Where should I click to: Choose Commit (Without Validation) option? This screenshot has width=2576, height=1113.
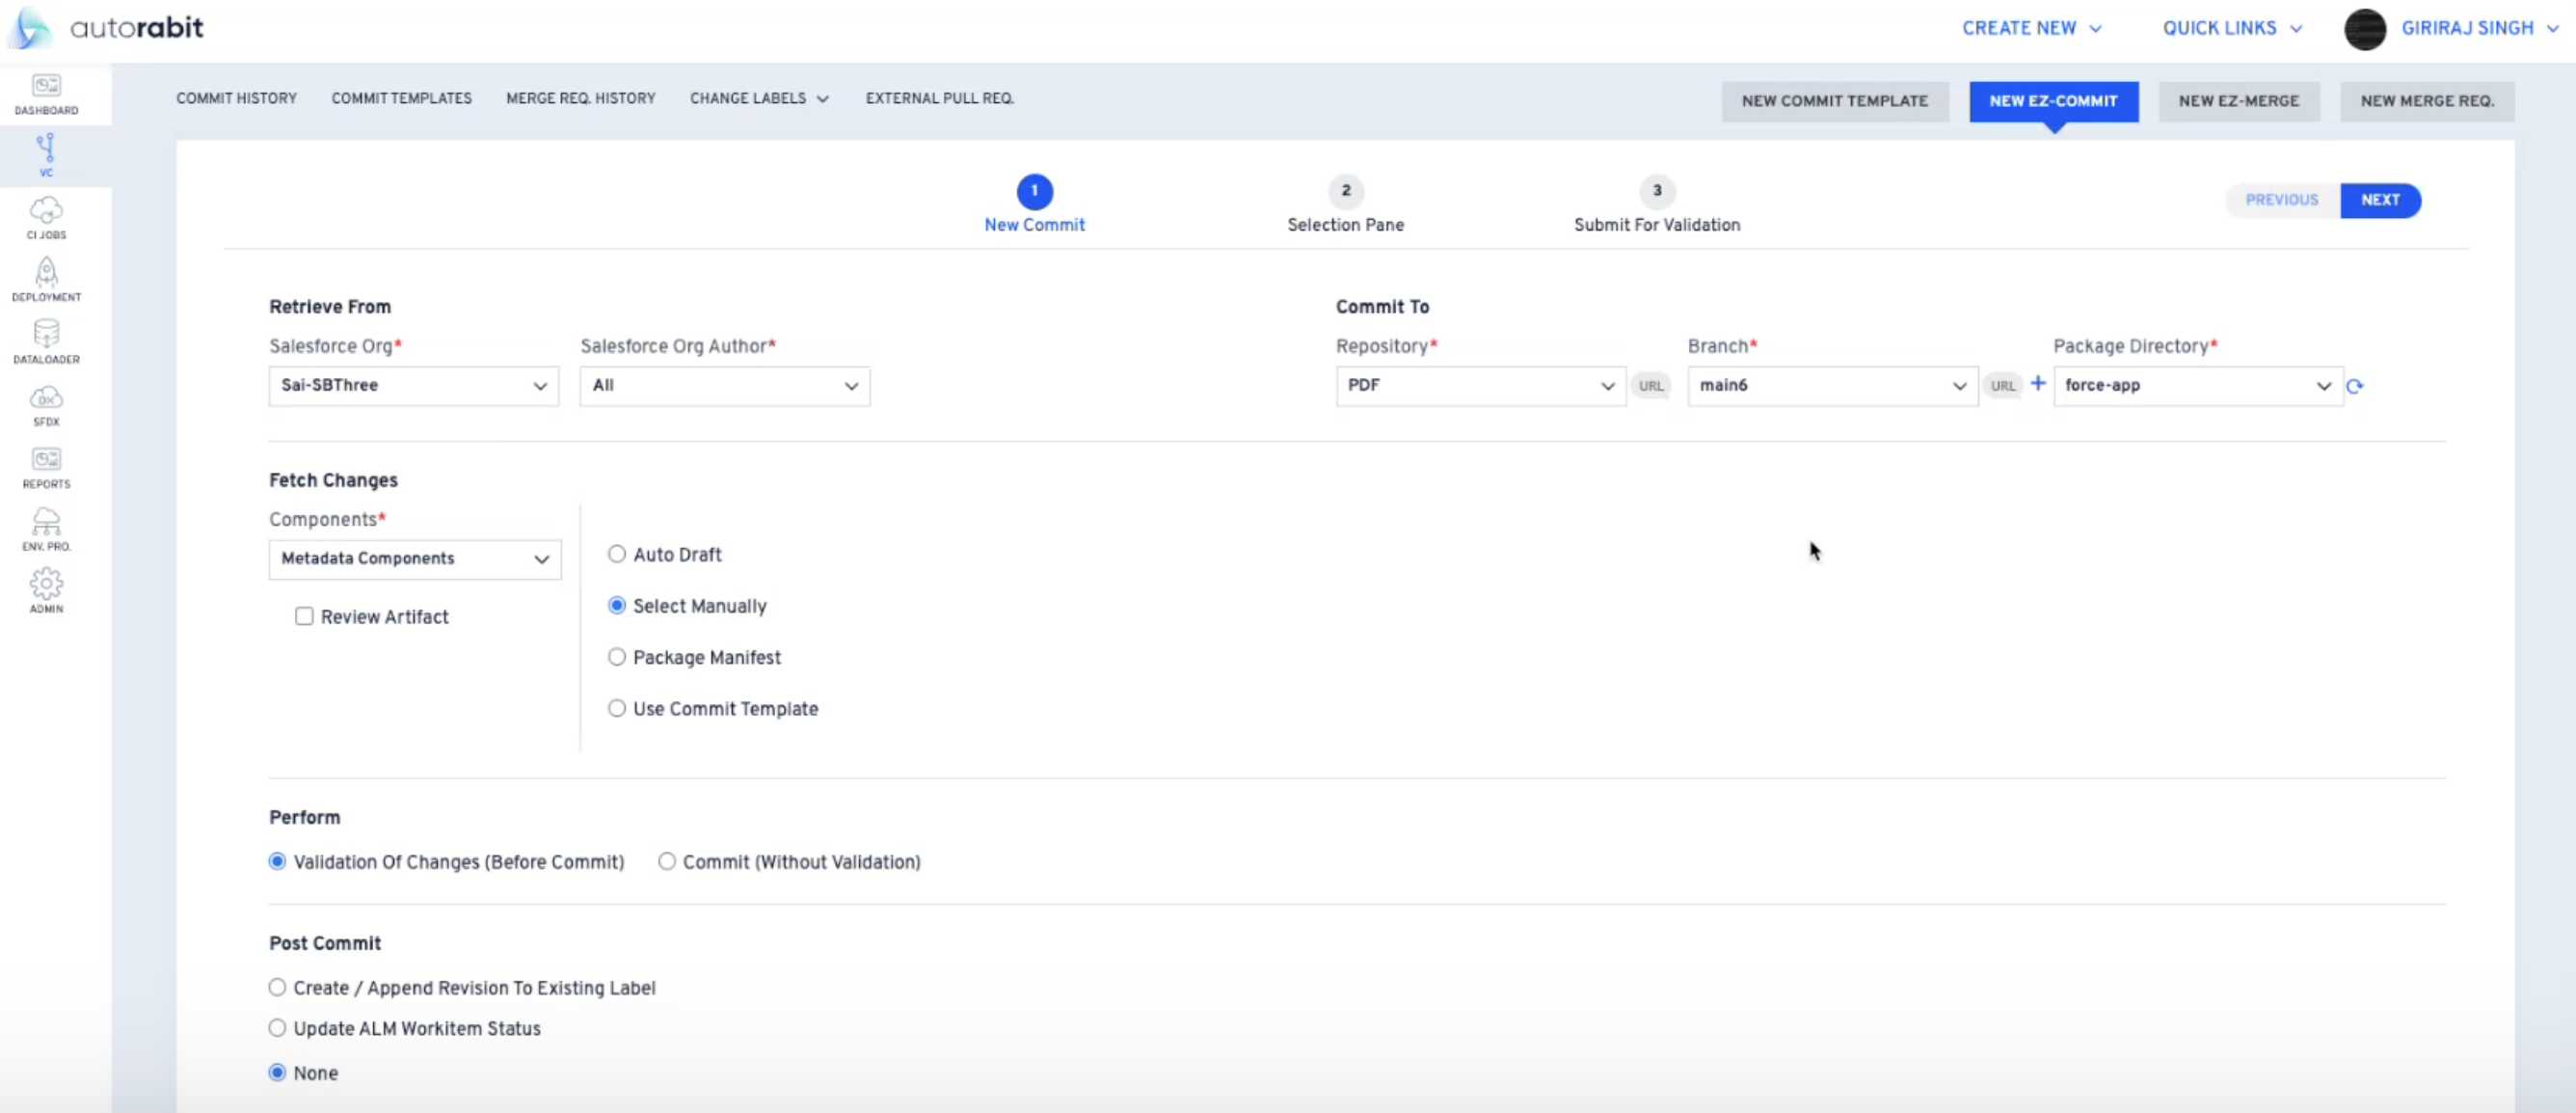667,861
